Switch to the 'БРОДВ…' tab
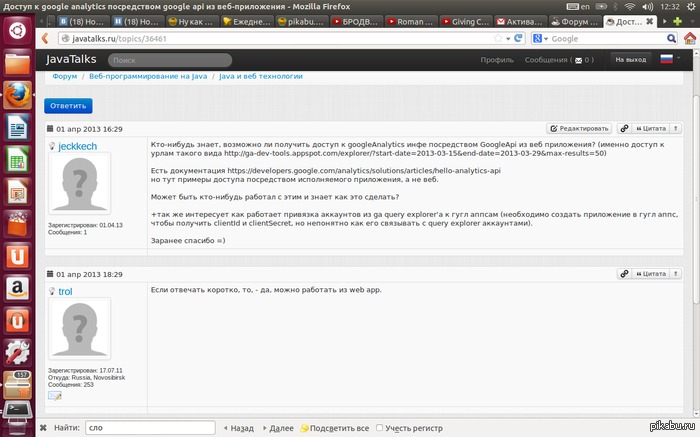The image size is (700, 437). point(356,21)
